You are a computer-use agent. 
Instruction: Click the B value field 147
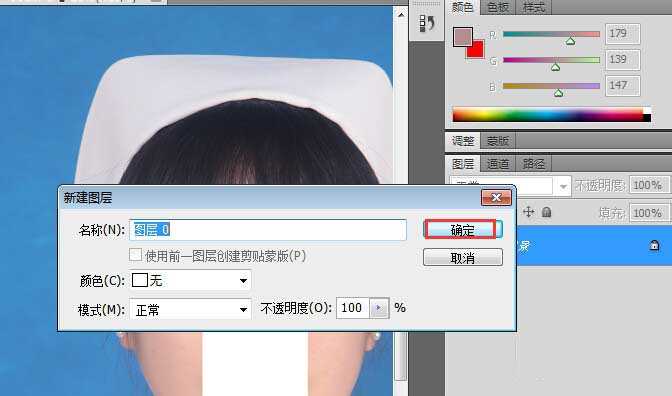tap(622, 85)
